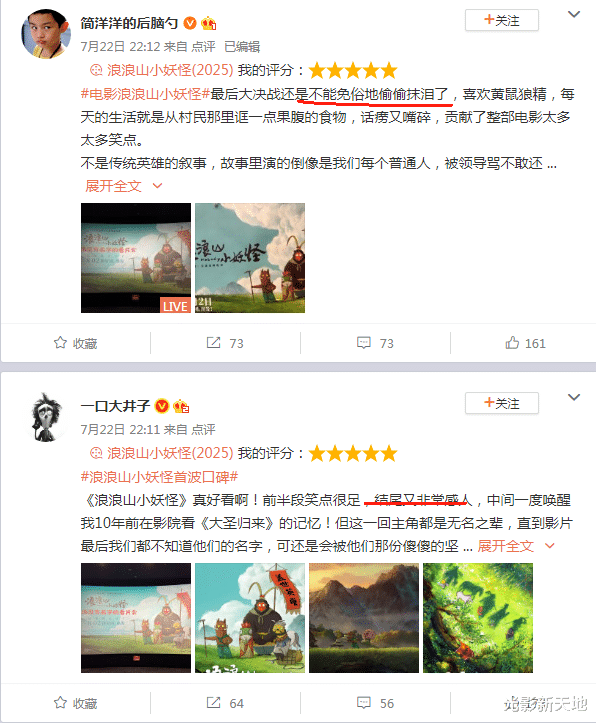596x723 pixels.
Task: Click the star 收藏 icon on first post
Action: (60, 343)
